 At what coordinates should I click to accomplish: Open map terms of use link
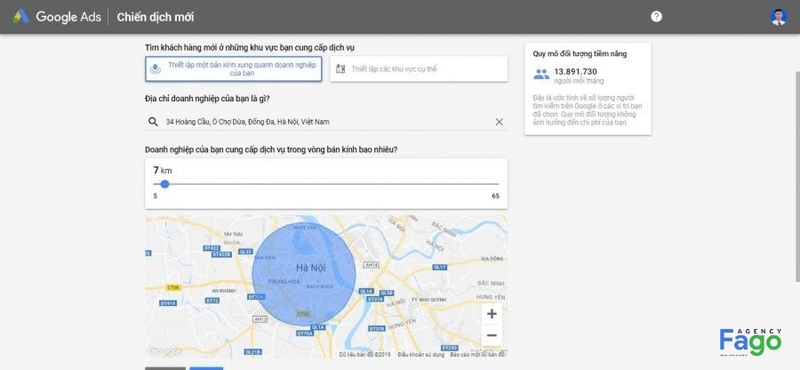click(421, 354)
